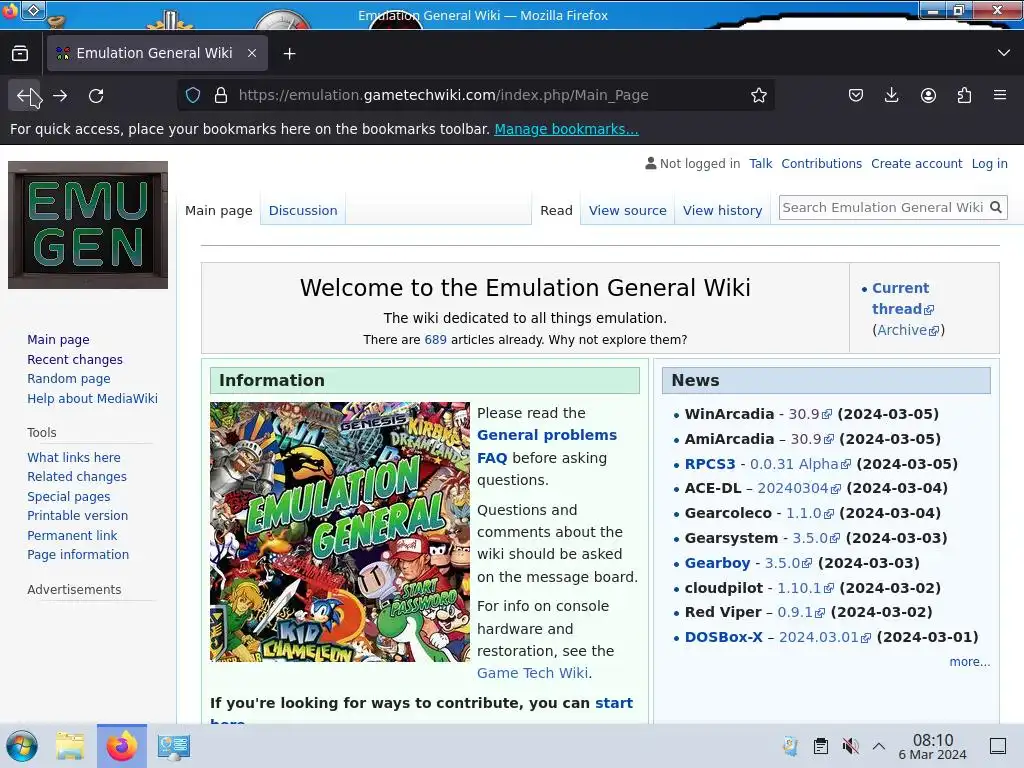Open Page information link

tap(78, 554)
